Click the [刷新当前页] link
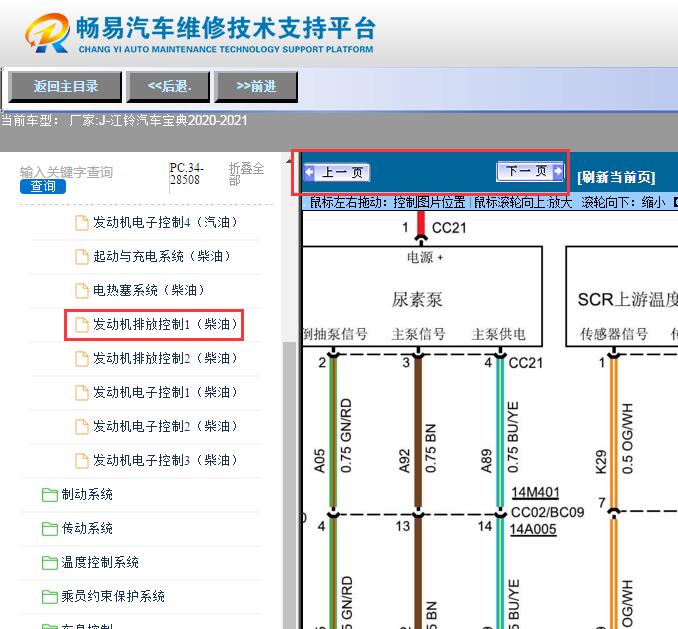Viewport: 678px width, 629px height. [x=616, y=177]
